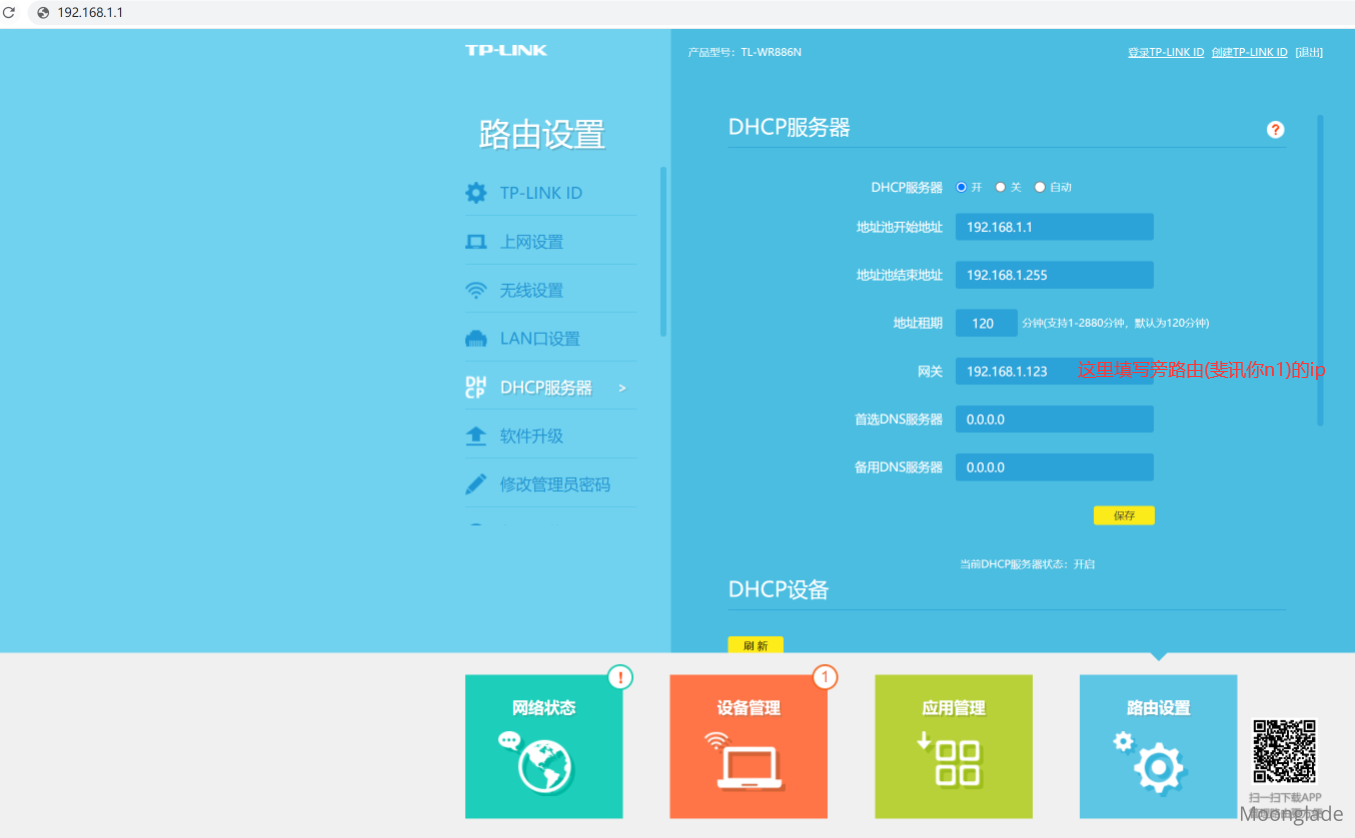Choose the 自动 DHCP server radio option
The width and height of the screenshot is (1355, 838).
pos(1040,187)
